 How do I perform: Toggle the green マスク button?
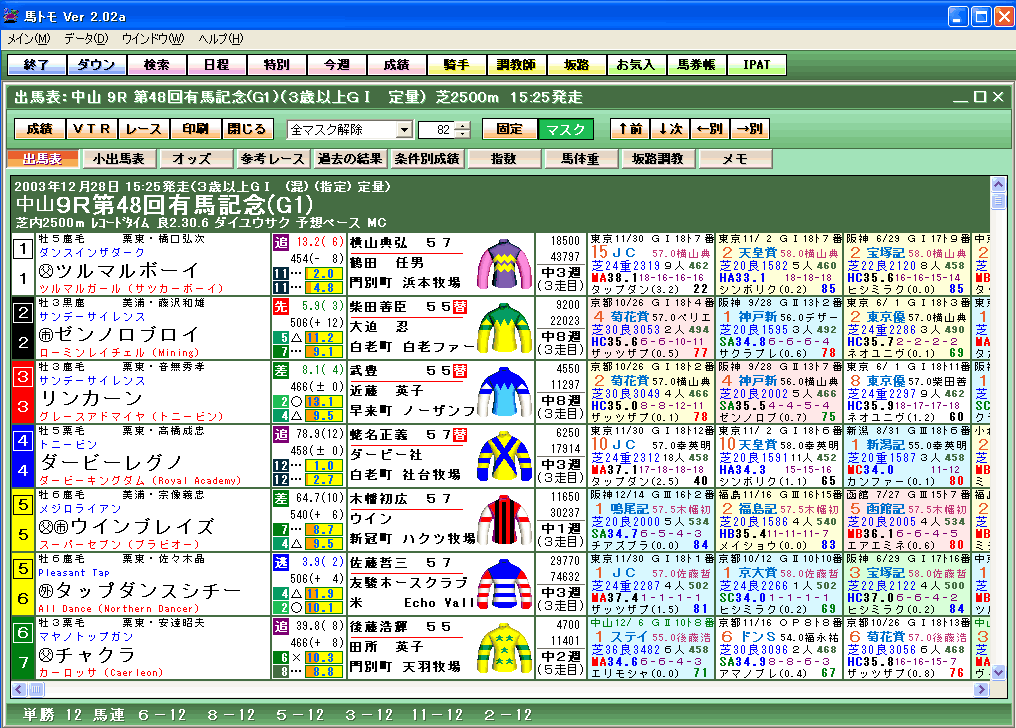click(565, 129)
